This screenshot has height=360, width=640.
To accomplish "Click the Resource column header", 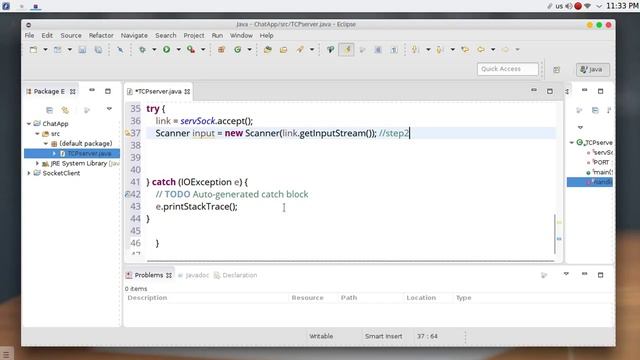I will (x=307, y=298).
